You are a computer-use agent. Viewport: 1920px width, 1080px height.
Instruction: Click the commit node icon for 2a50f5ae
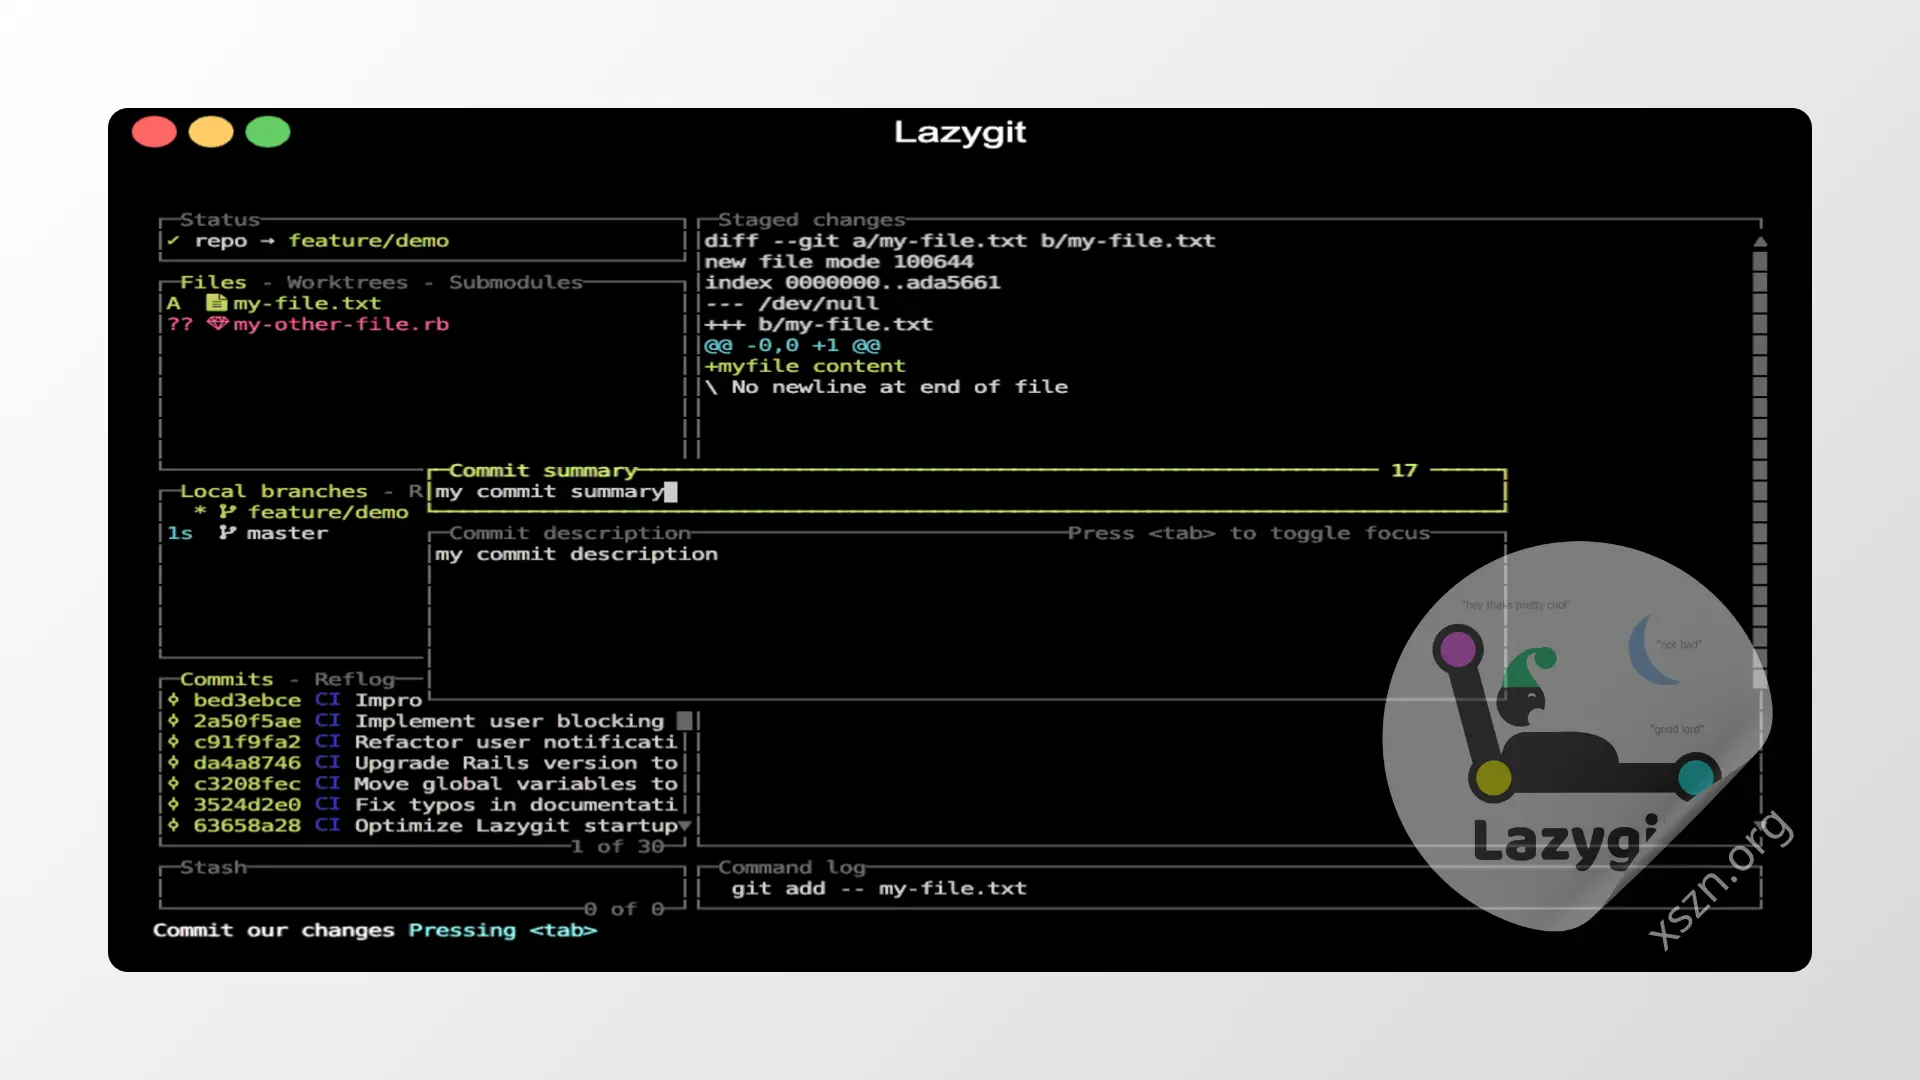click(x=173, y=721)
